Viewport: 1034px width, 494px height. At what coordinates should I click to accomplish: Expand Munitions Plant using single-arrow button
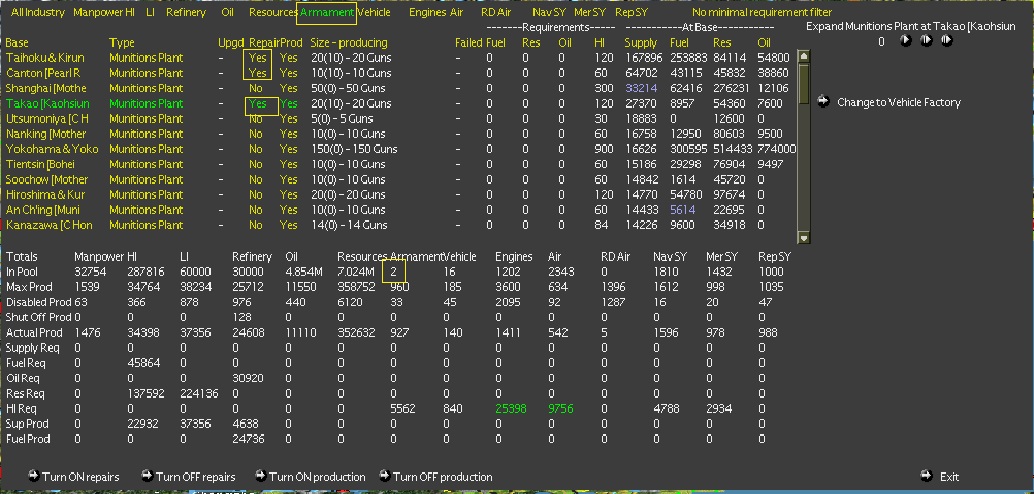click(x=905, y=41)
